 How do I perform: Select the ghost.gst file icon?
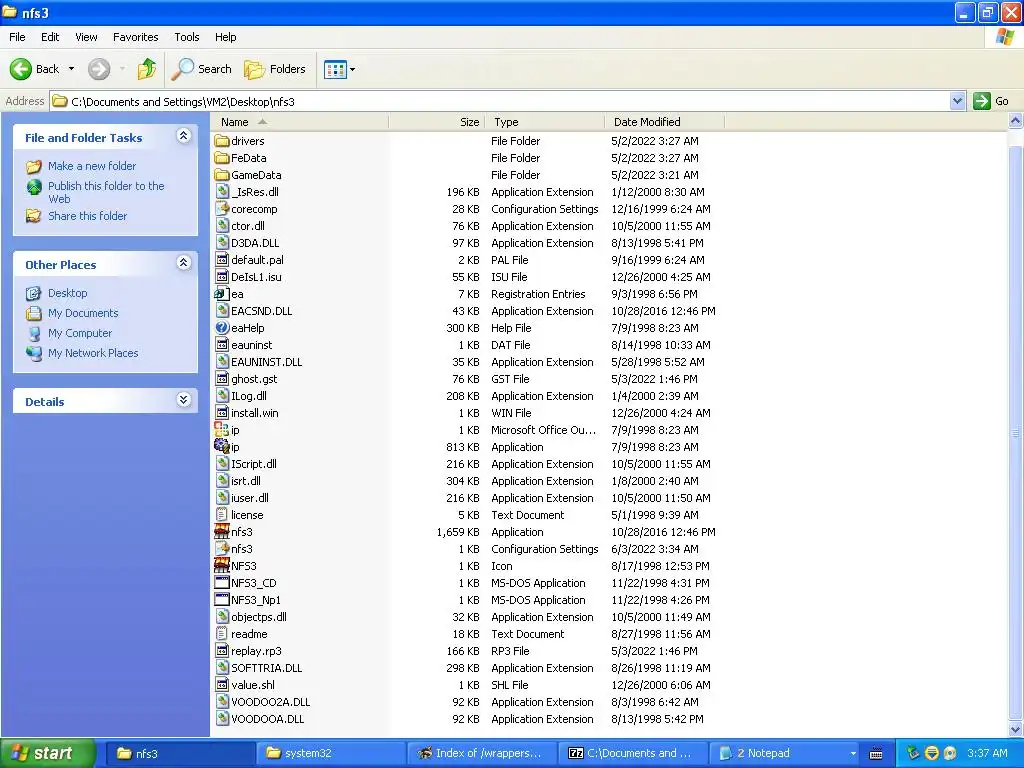222,378
